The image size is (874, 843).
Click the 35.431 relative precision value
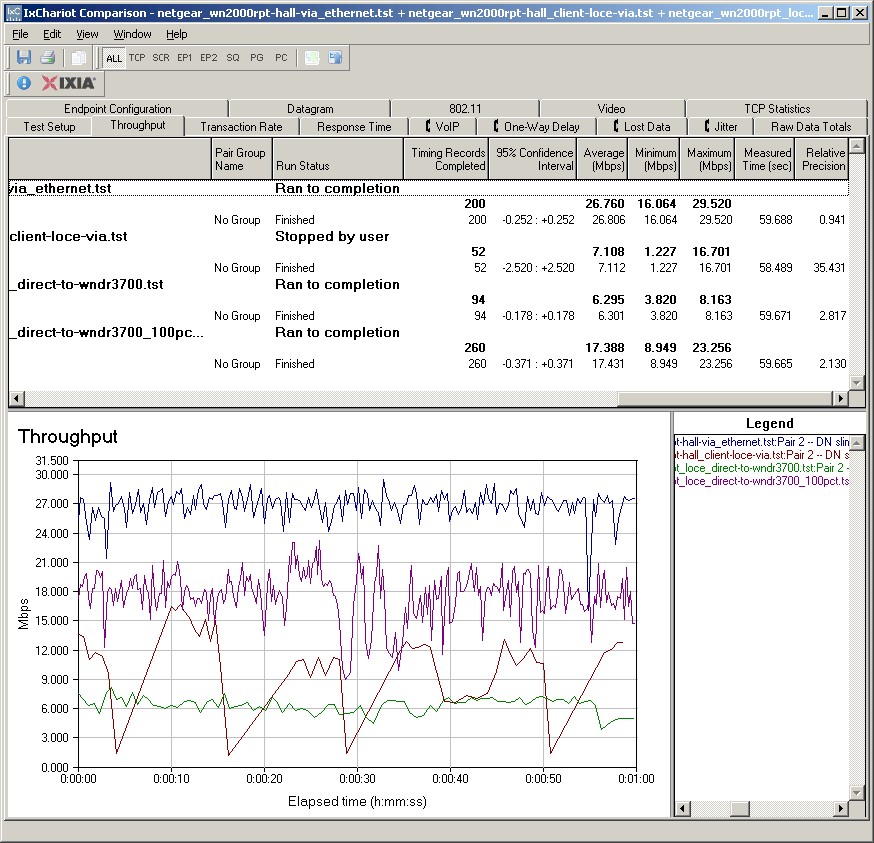point(829,268)
